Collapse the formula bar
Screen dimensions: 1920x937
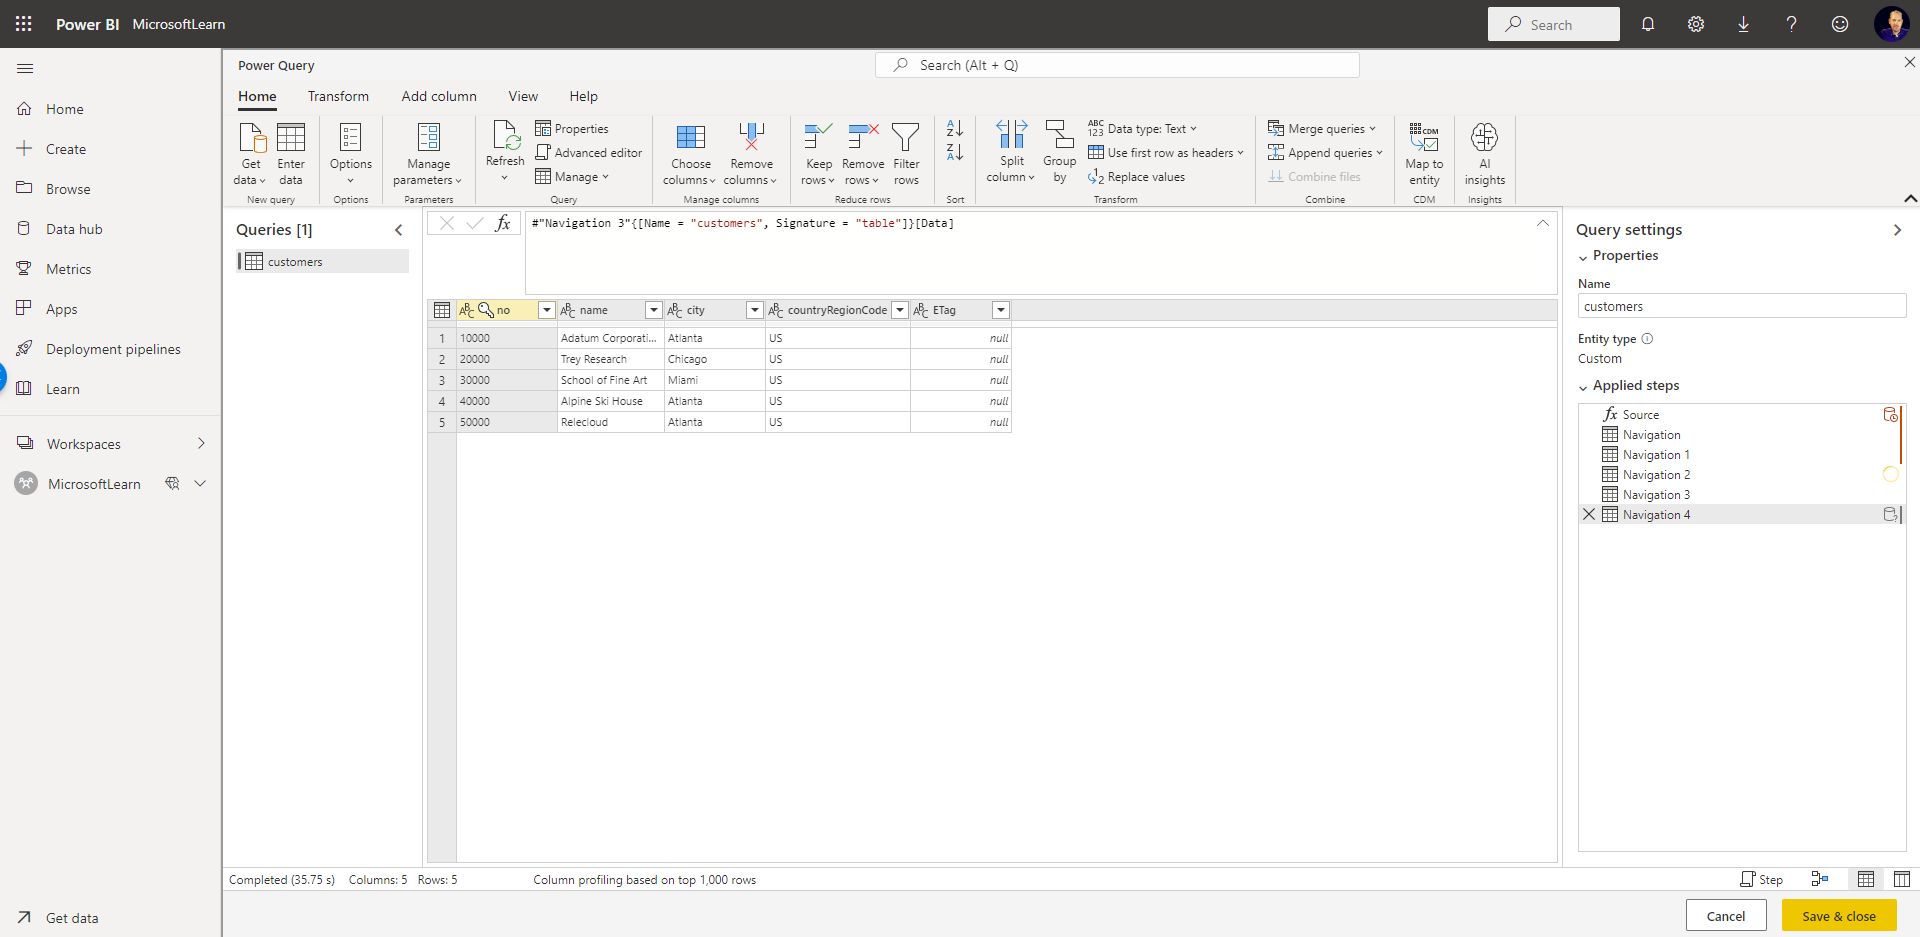pyautogui.click(x=1543, y=223)
